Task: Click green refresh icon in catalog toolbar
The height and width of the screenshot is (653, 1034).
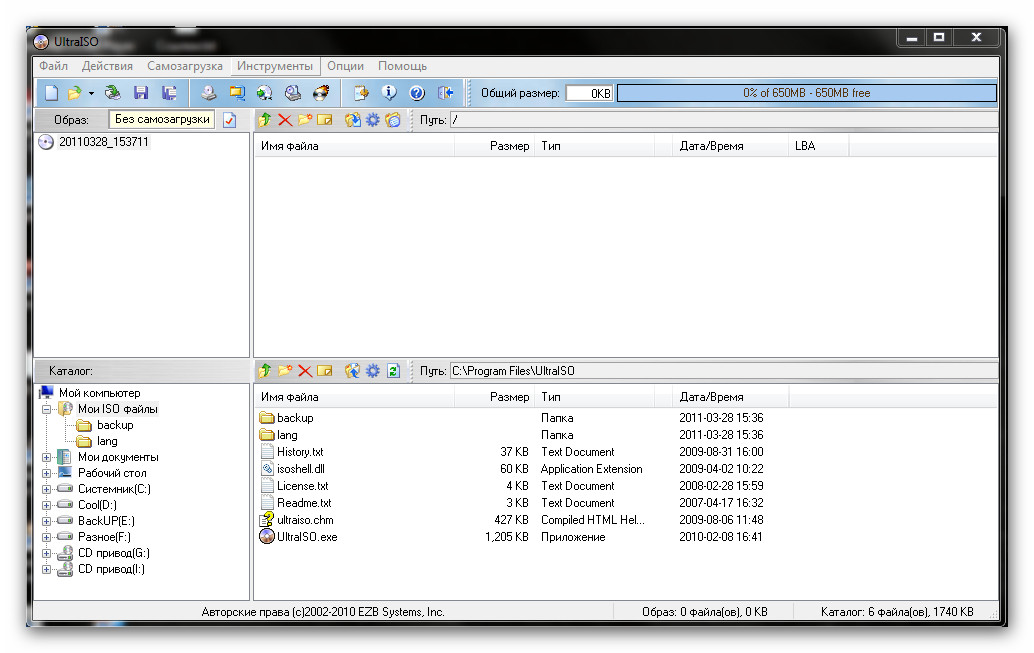Action: coord(394,371)
